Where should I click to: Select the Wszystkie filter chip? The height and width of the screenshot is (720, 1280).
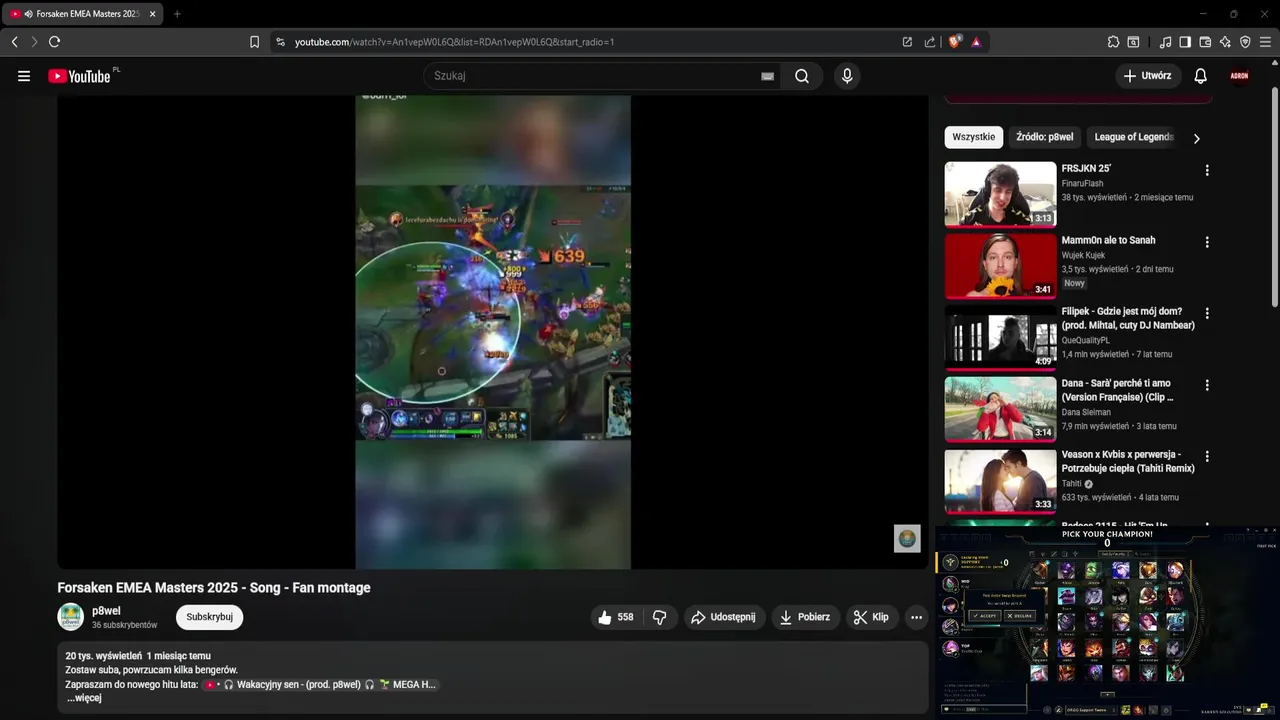pyautogui.click(x=974, y=137)
